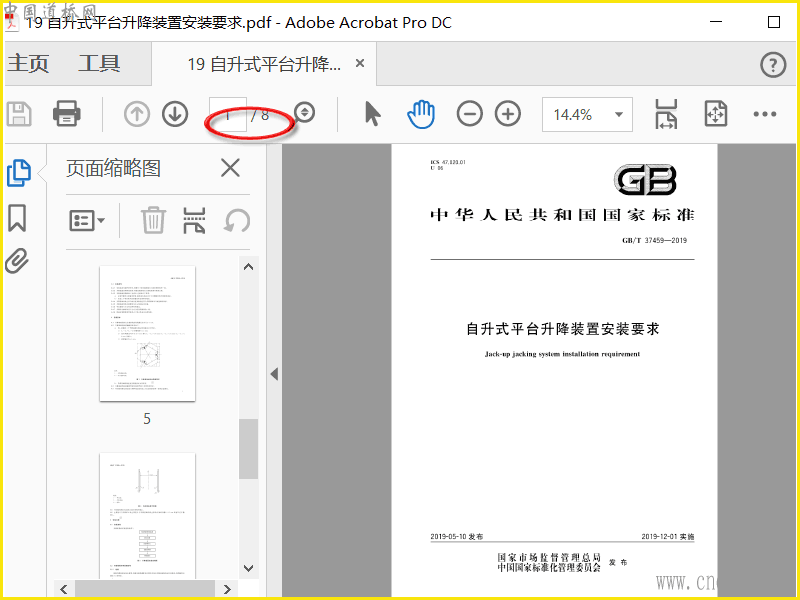Viewport: 800px width, 600px height.
Task: Open the thumbnail options dropdown menu
Action: point(87,221)
